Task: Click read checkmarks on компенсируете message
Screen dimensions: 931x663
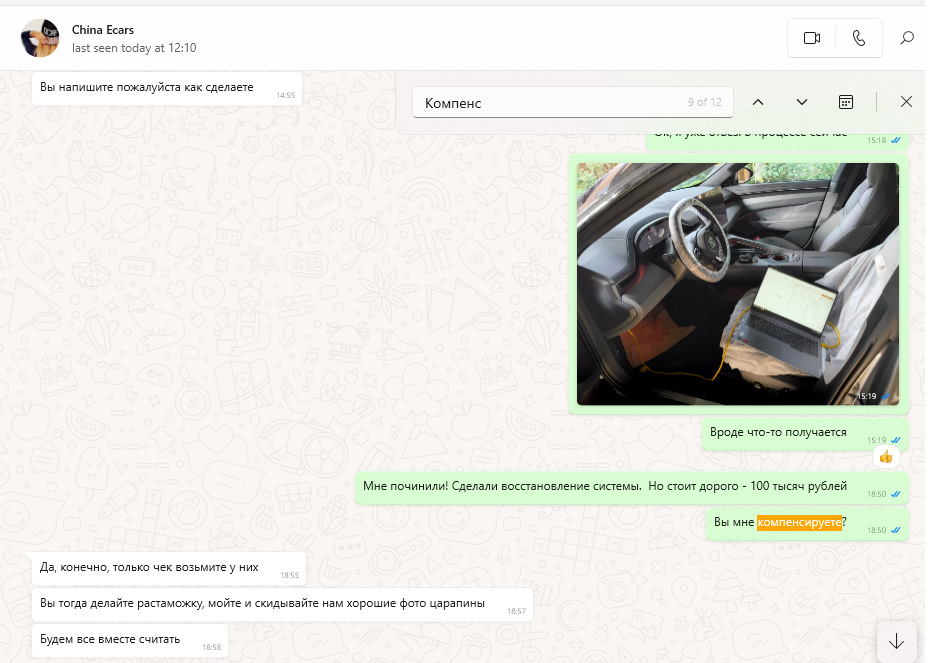Action: point(896,530)
